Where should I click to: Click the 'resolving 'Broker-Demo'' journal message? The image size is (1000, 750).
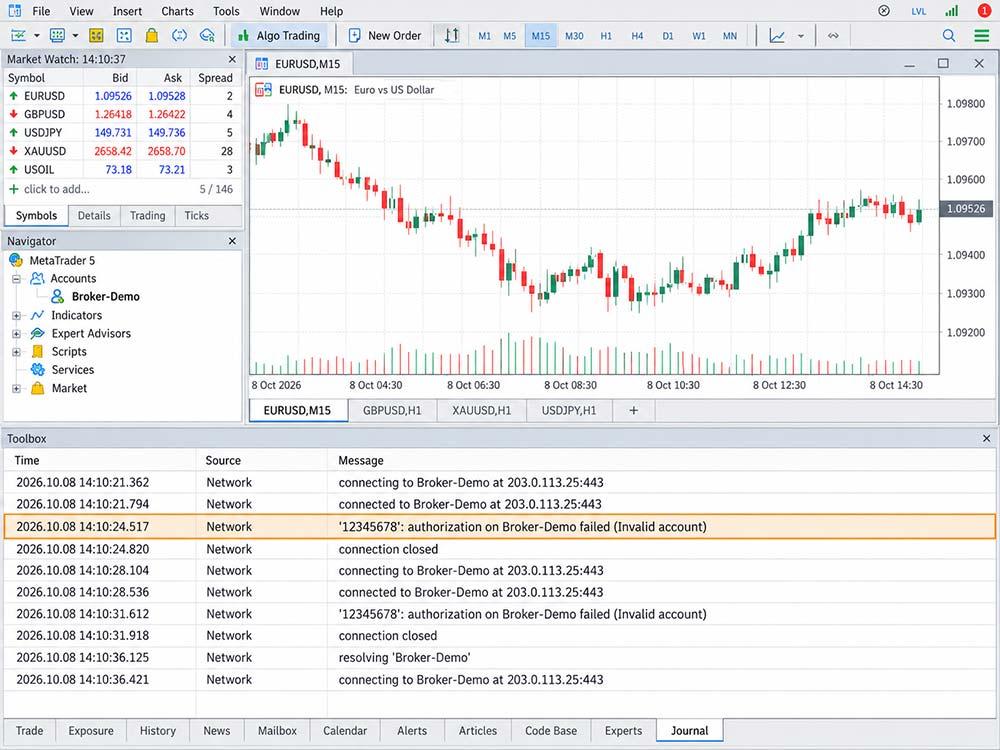coord(404,658)
